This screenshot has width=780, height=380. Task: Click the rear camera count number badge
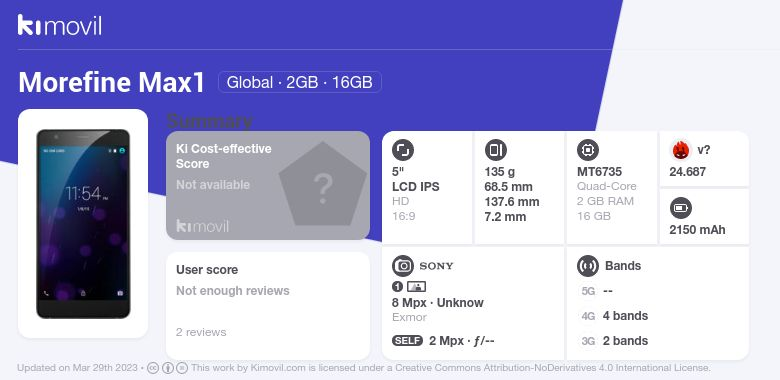pos(397,286)
